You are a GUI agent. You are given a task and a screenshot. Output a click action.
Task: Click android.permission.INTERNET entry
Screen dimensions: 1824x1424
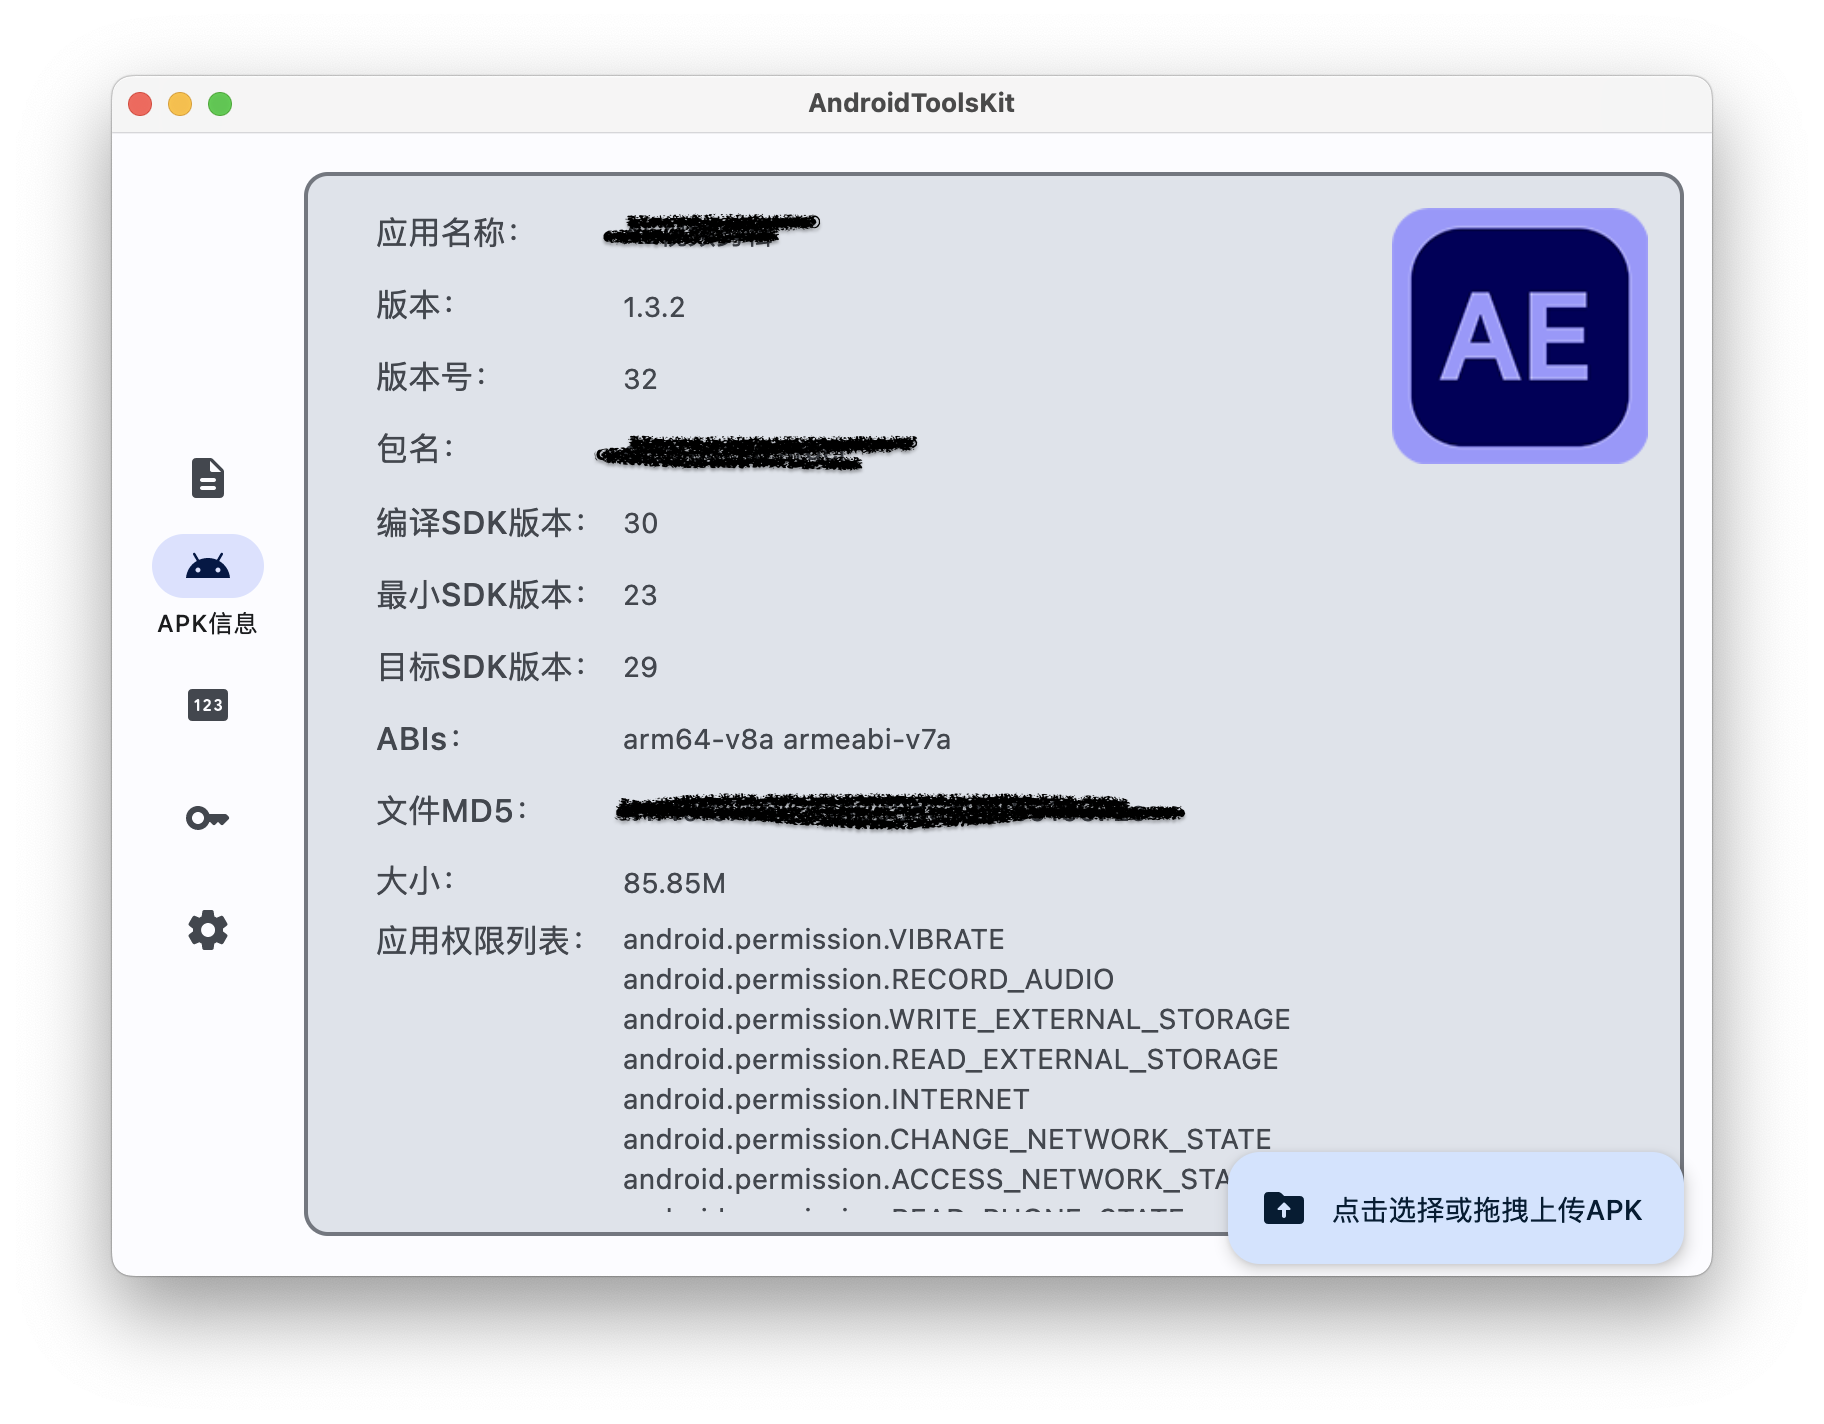point(826,1099)
